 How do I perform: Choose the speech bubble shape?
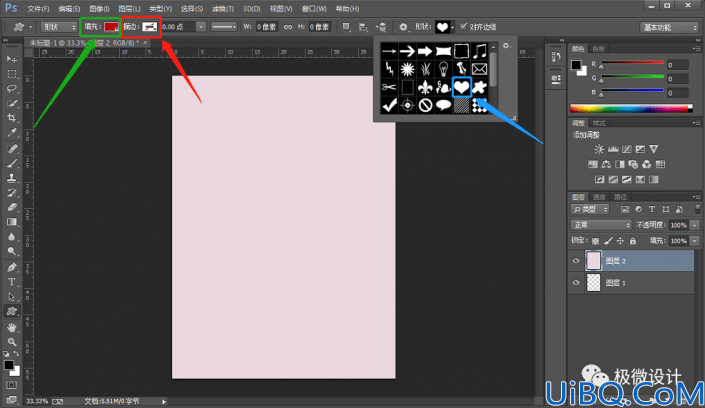tap(443, 105)
